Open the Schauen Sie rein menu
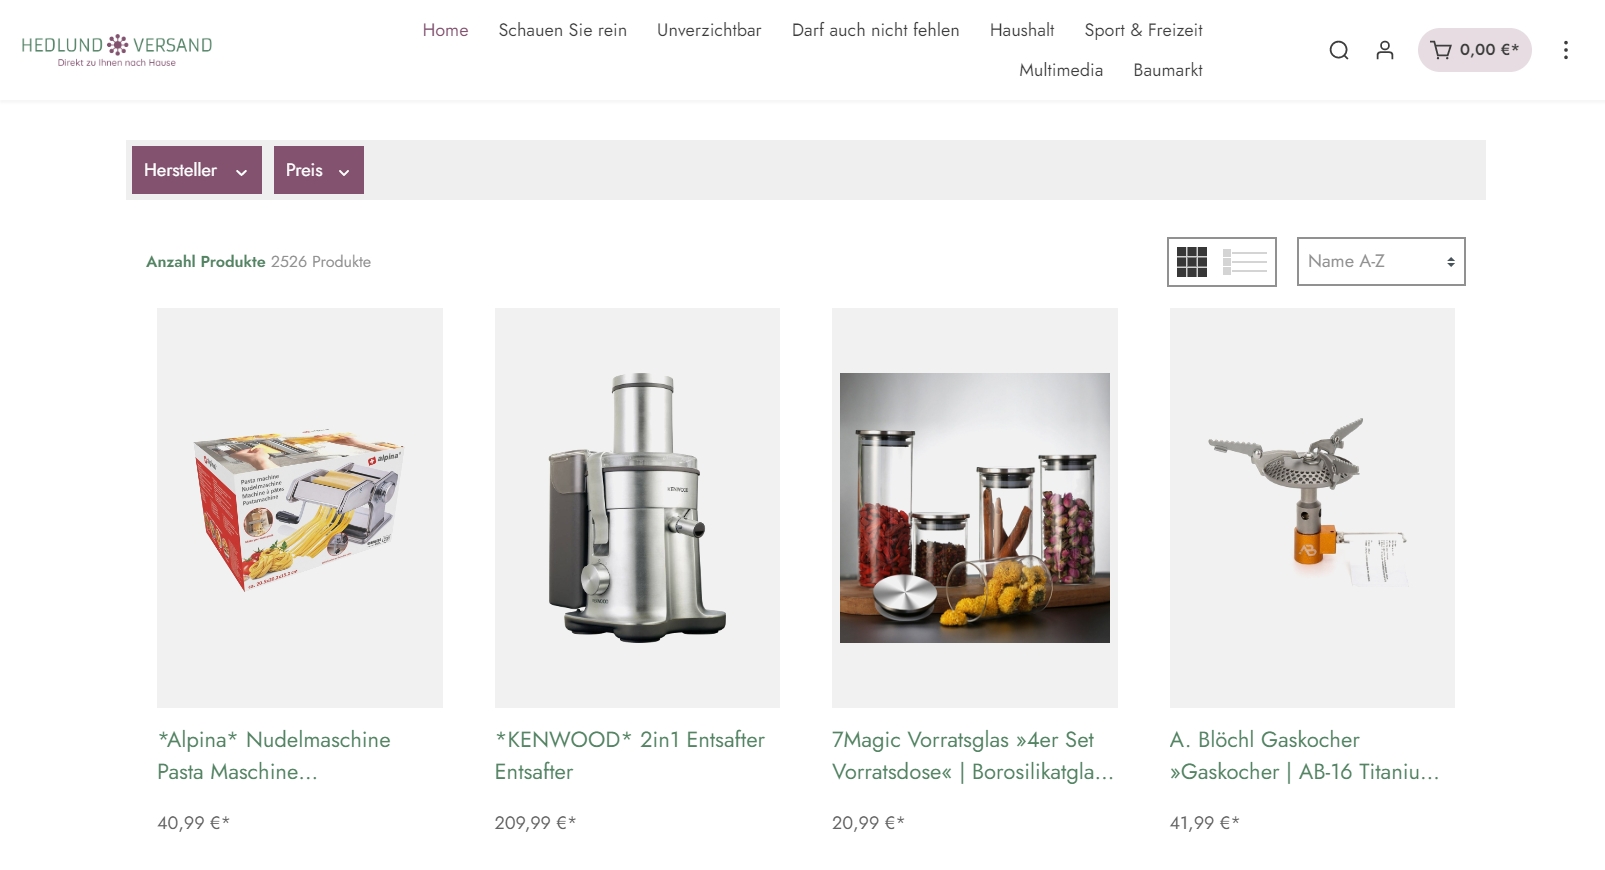 click(x=563, y=30)
